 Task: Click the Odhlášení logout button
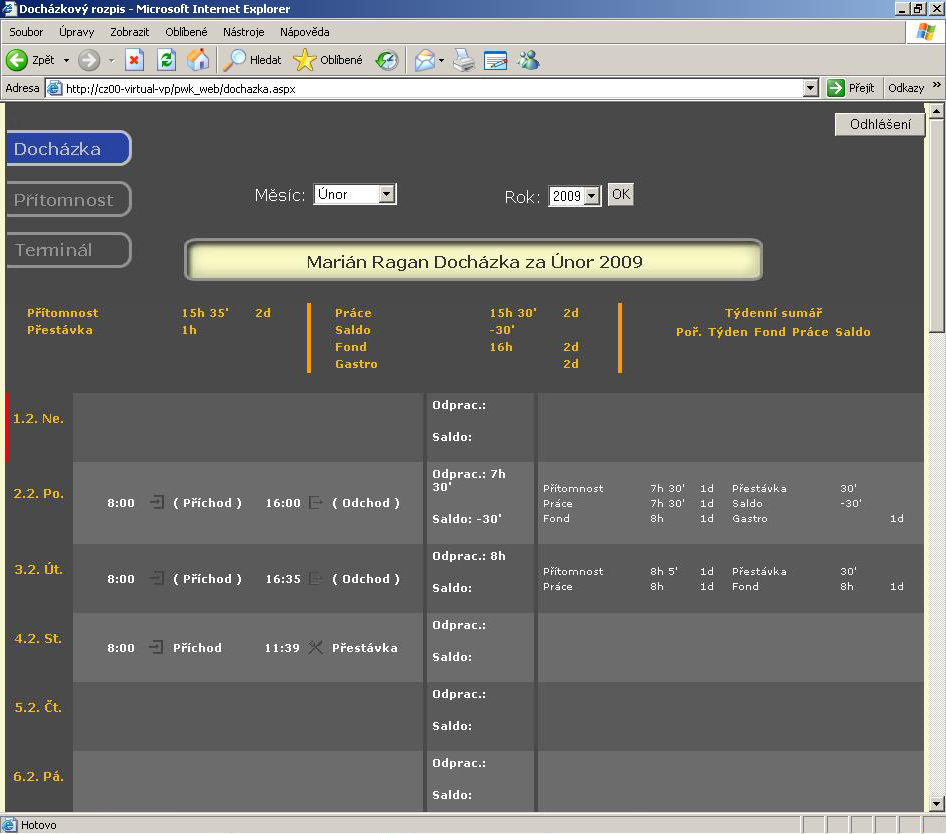pos(879,125)
